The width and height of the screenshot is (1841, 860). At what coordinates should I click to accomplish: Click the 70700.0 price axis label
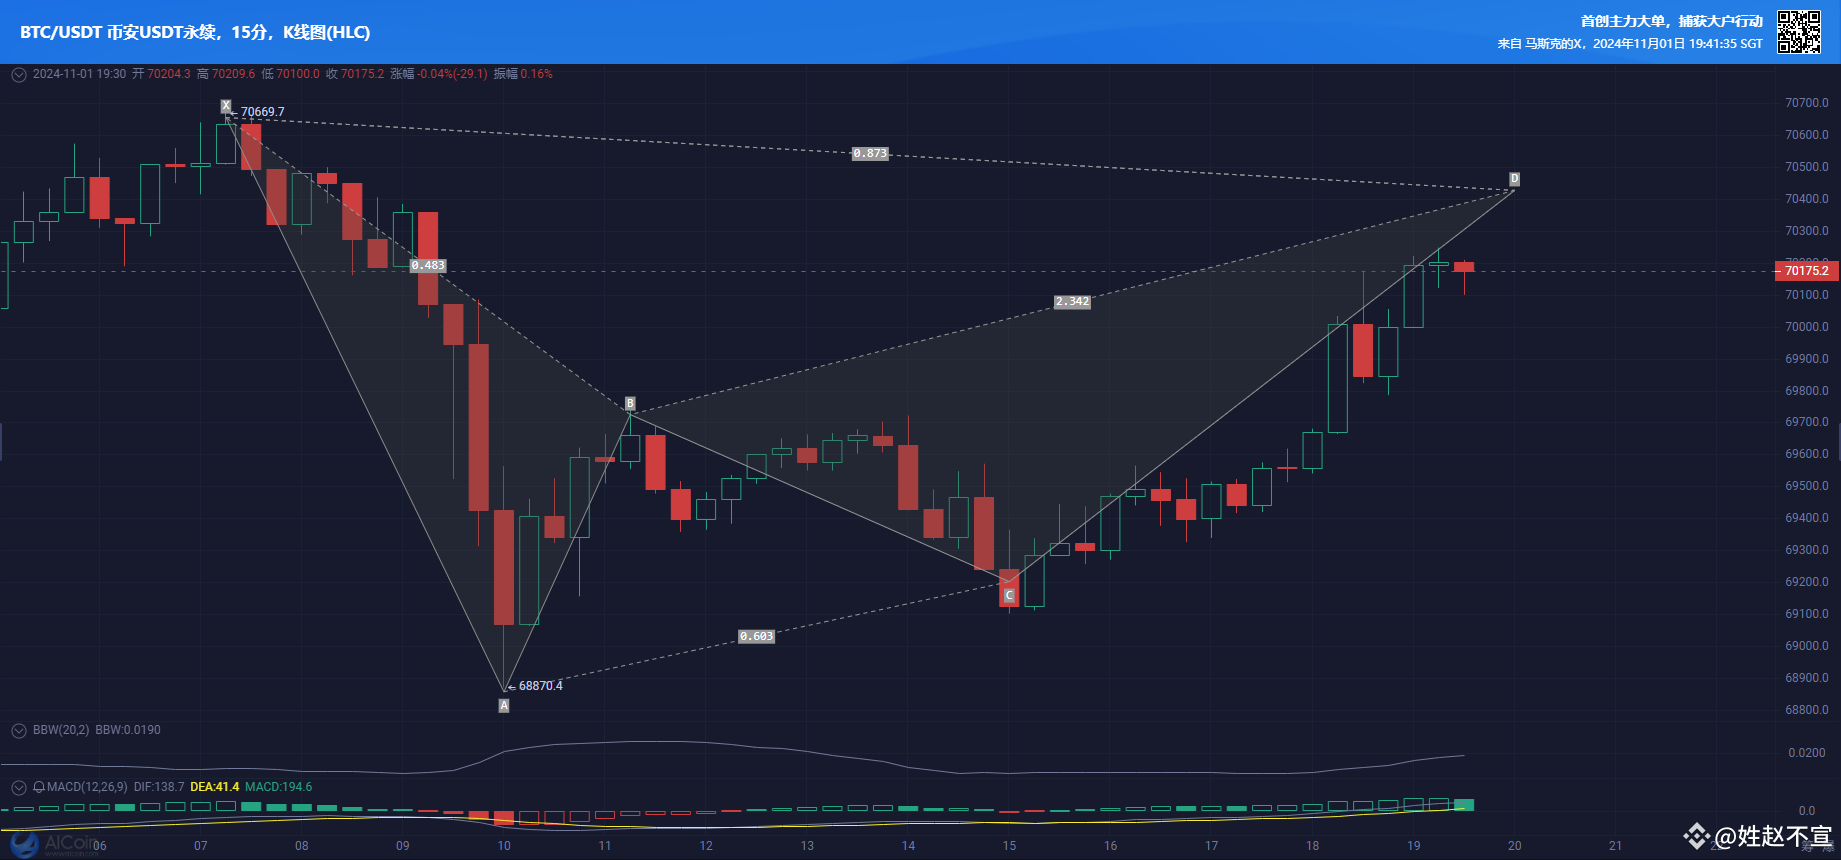(x=1807, y=103)
